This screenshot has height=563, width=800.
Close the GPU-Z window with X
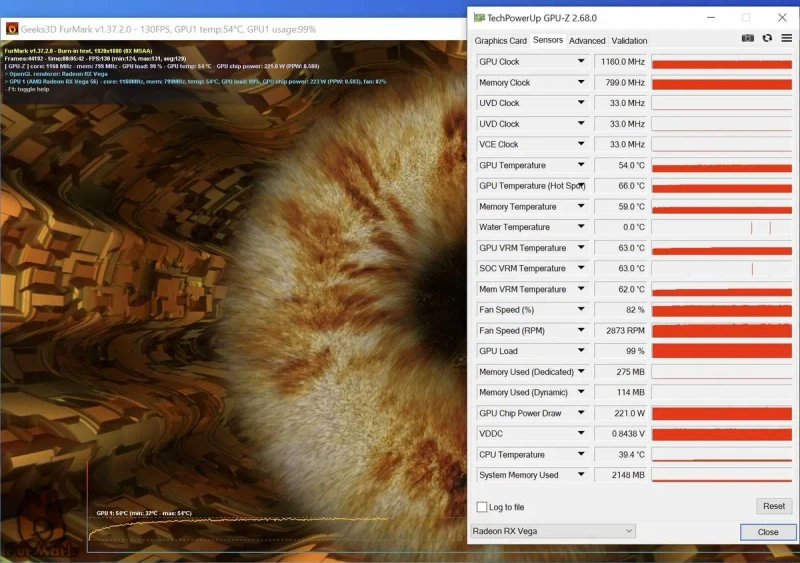coord(782,18)
